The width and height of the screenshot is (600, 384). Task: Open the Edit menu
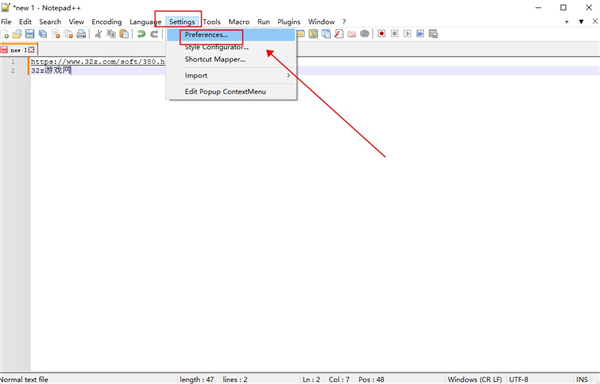[25, 22]
